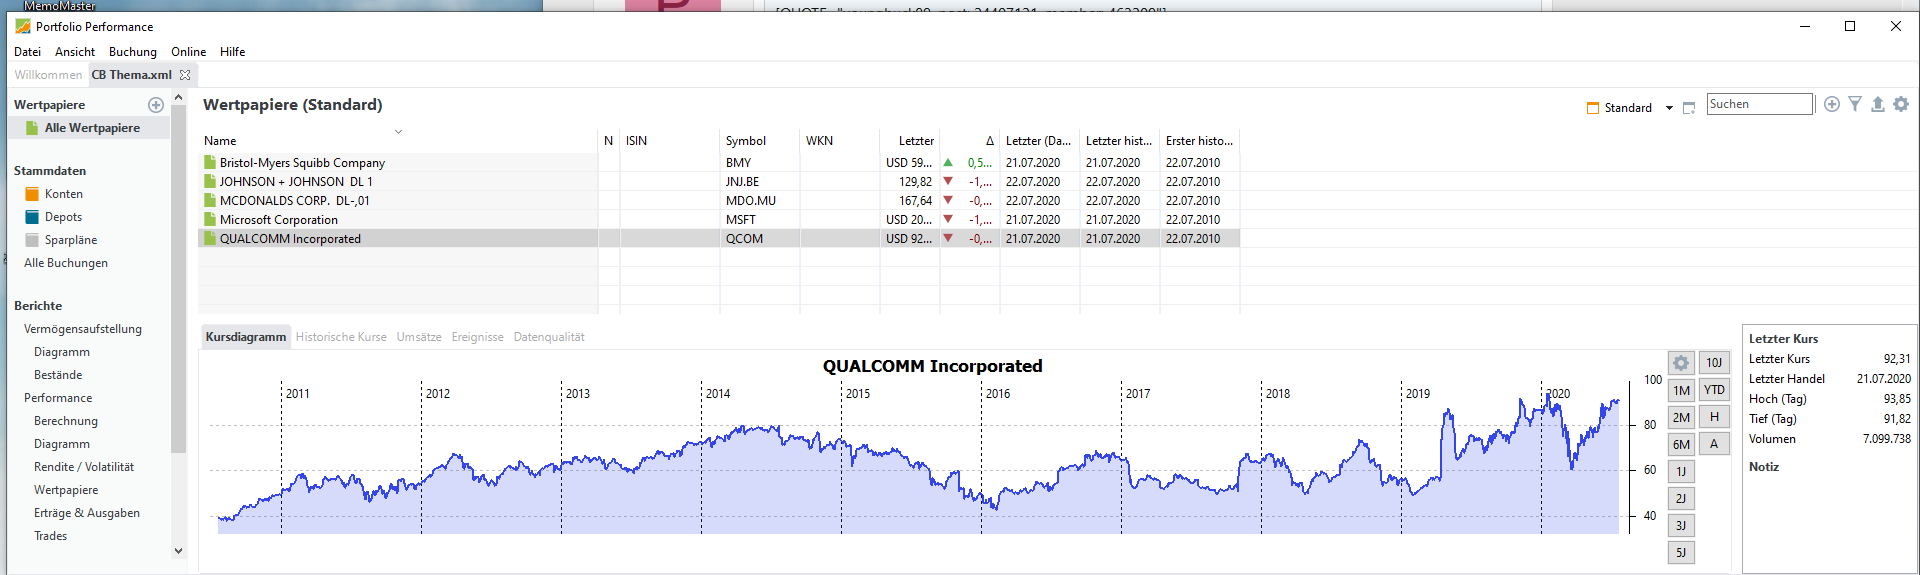Open Berechnung under Performance
The image size is (1920, 575).
[x=66, y=421]
